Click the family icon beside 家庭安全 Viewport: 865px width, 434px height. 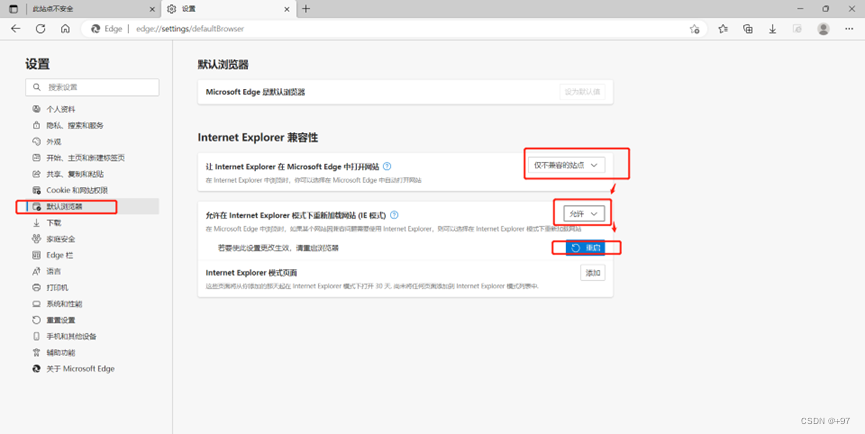(36, 239)
